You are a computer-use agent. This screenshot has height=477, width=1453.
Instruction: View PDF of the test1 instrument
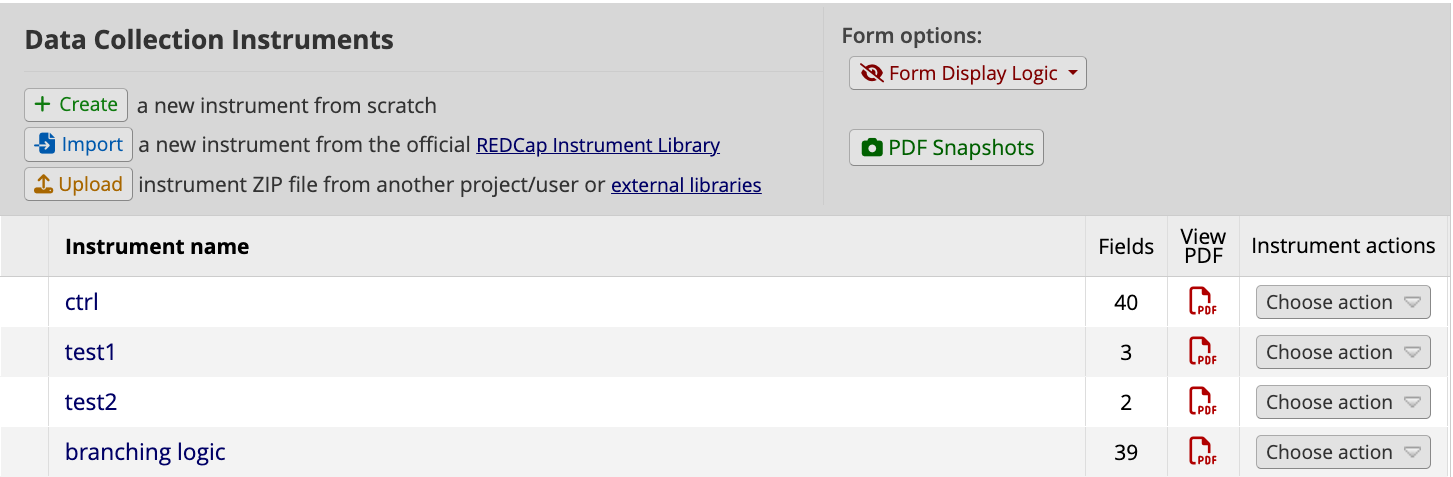(x=1202, y=352)
